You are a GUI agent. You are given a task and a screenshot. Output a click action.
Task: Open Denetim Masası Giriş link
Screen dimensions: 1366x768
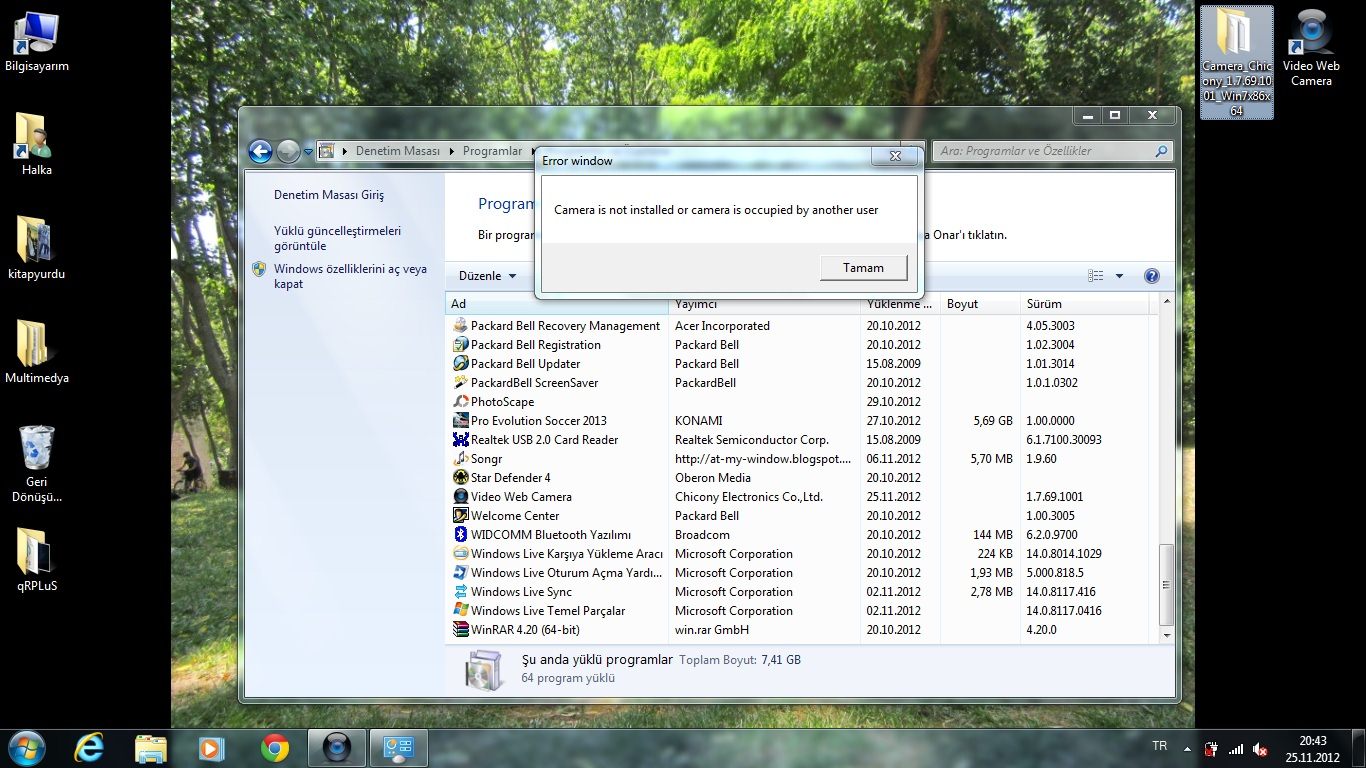pos(329,195)
